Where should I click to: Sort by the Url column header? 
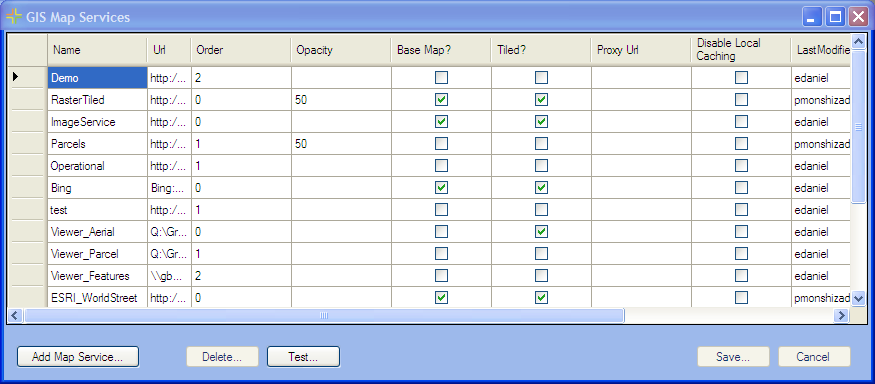[169, 50]
